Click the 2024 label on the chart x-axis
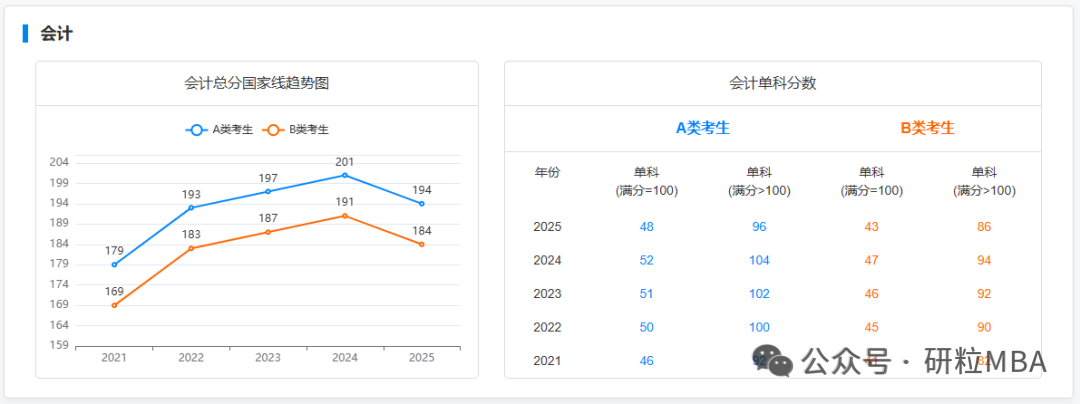 [345, 358]
